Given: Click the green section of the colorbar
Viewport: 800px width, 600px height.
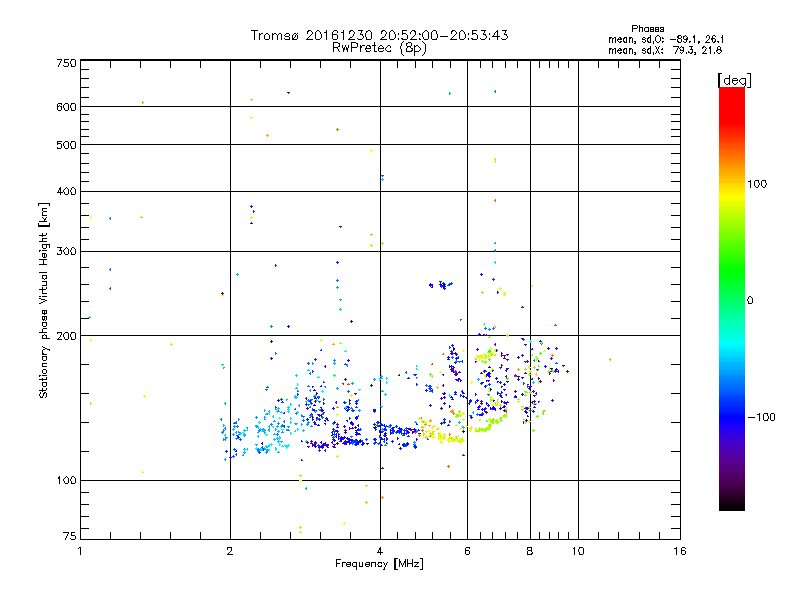Looking at the screenshot, I should 732,270.
